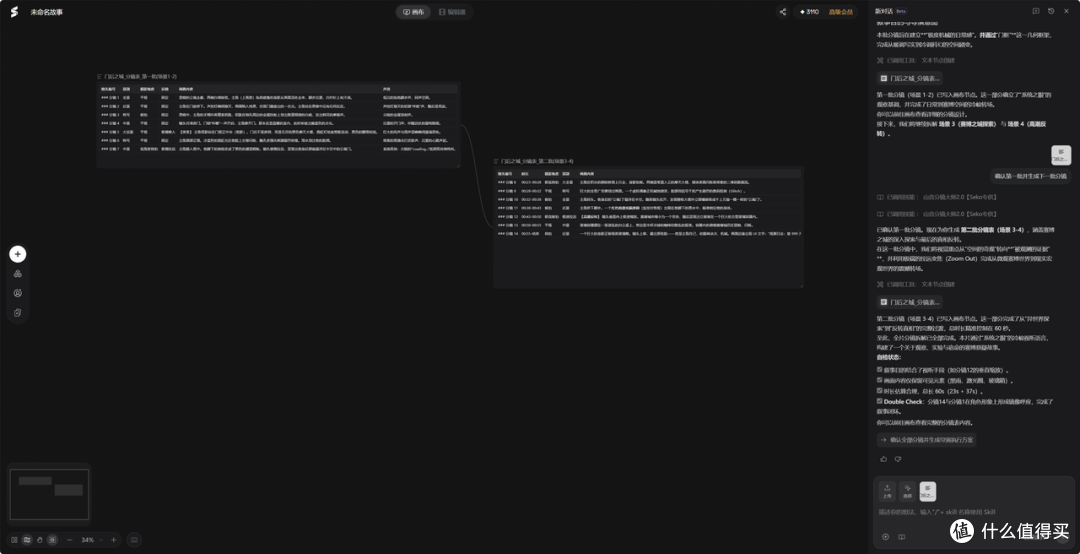The width and height of the screenshot is (1080, 554).
Task: Click the Beta badge next to 新对话
Action: (902, 11)
